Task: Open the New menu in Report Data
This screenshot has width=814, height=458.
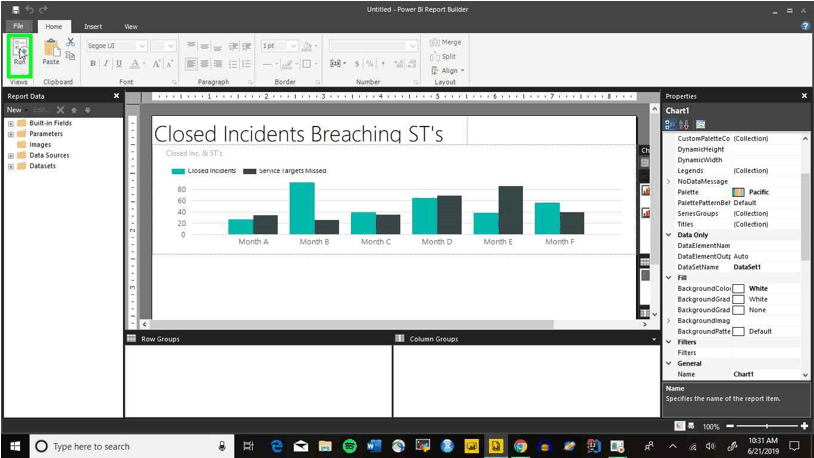Action: click(x=17, y=110)
